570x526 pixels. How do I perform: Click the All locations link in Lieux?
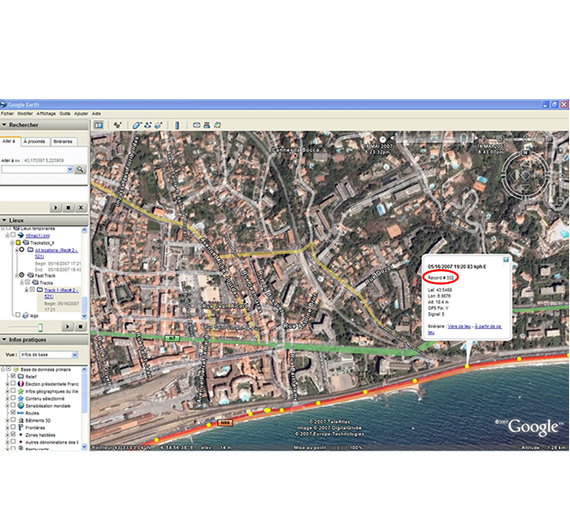(x=56, y=253)
